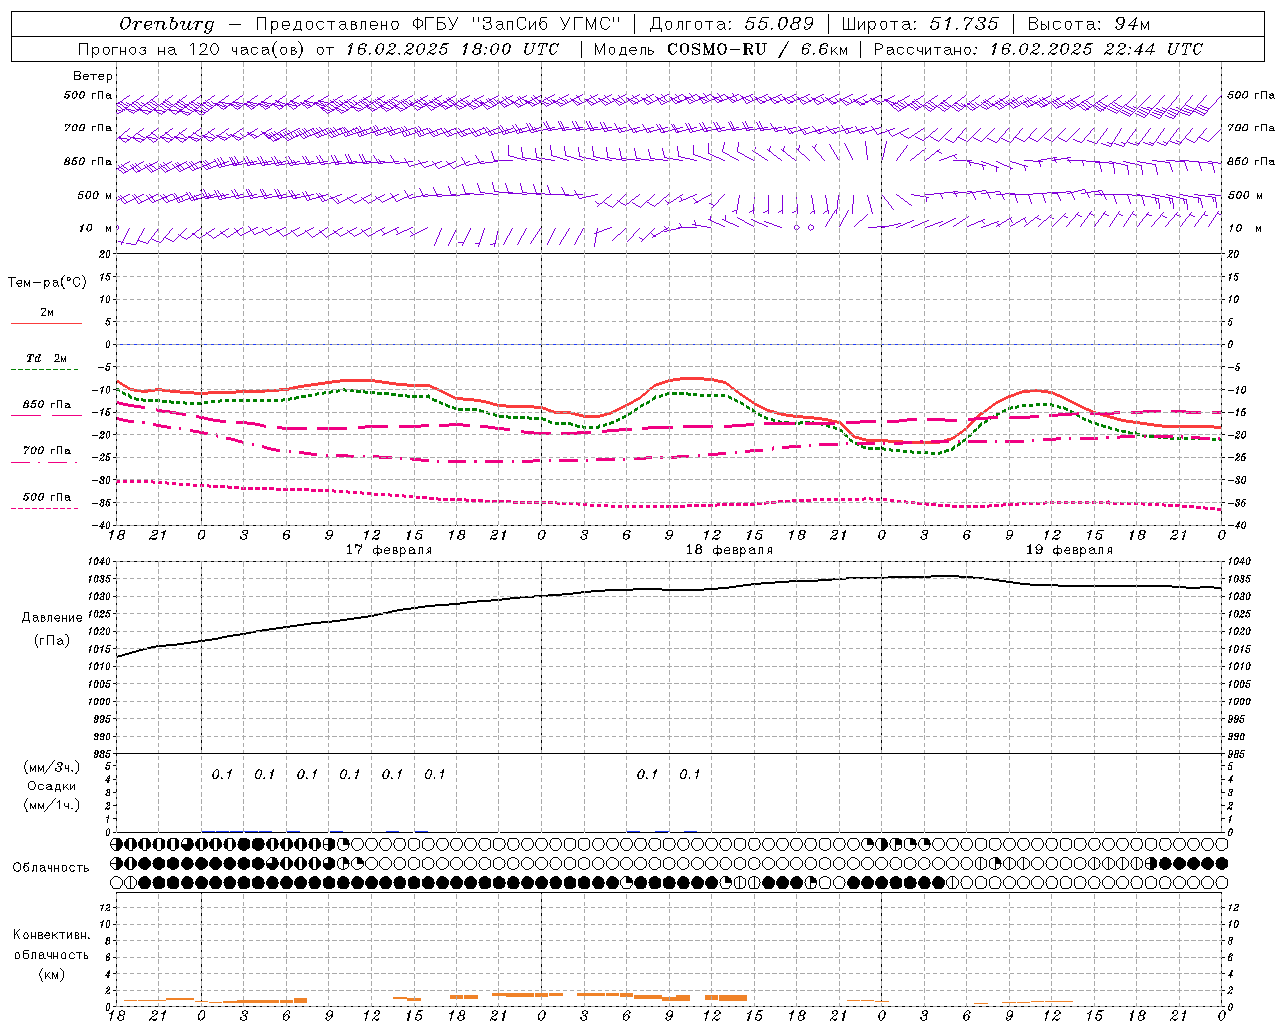The height and width of the screenshot is (1024, 1280).
Task: Select the "Осадки" precipitation label
Action: tap(51, 786)
